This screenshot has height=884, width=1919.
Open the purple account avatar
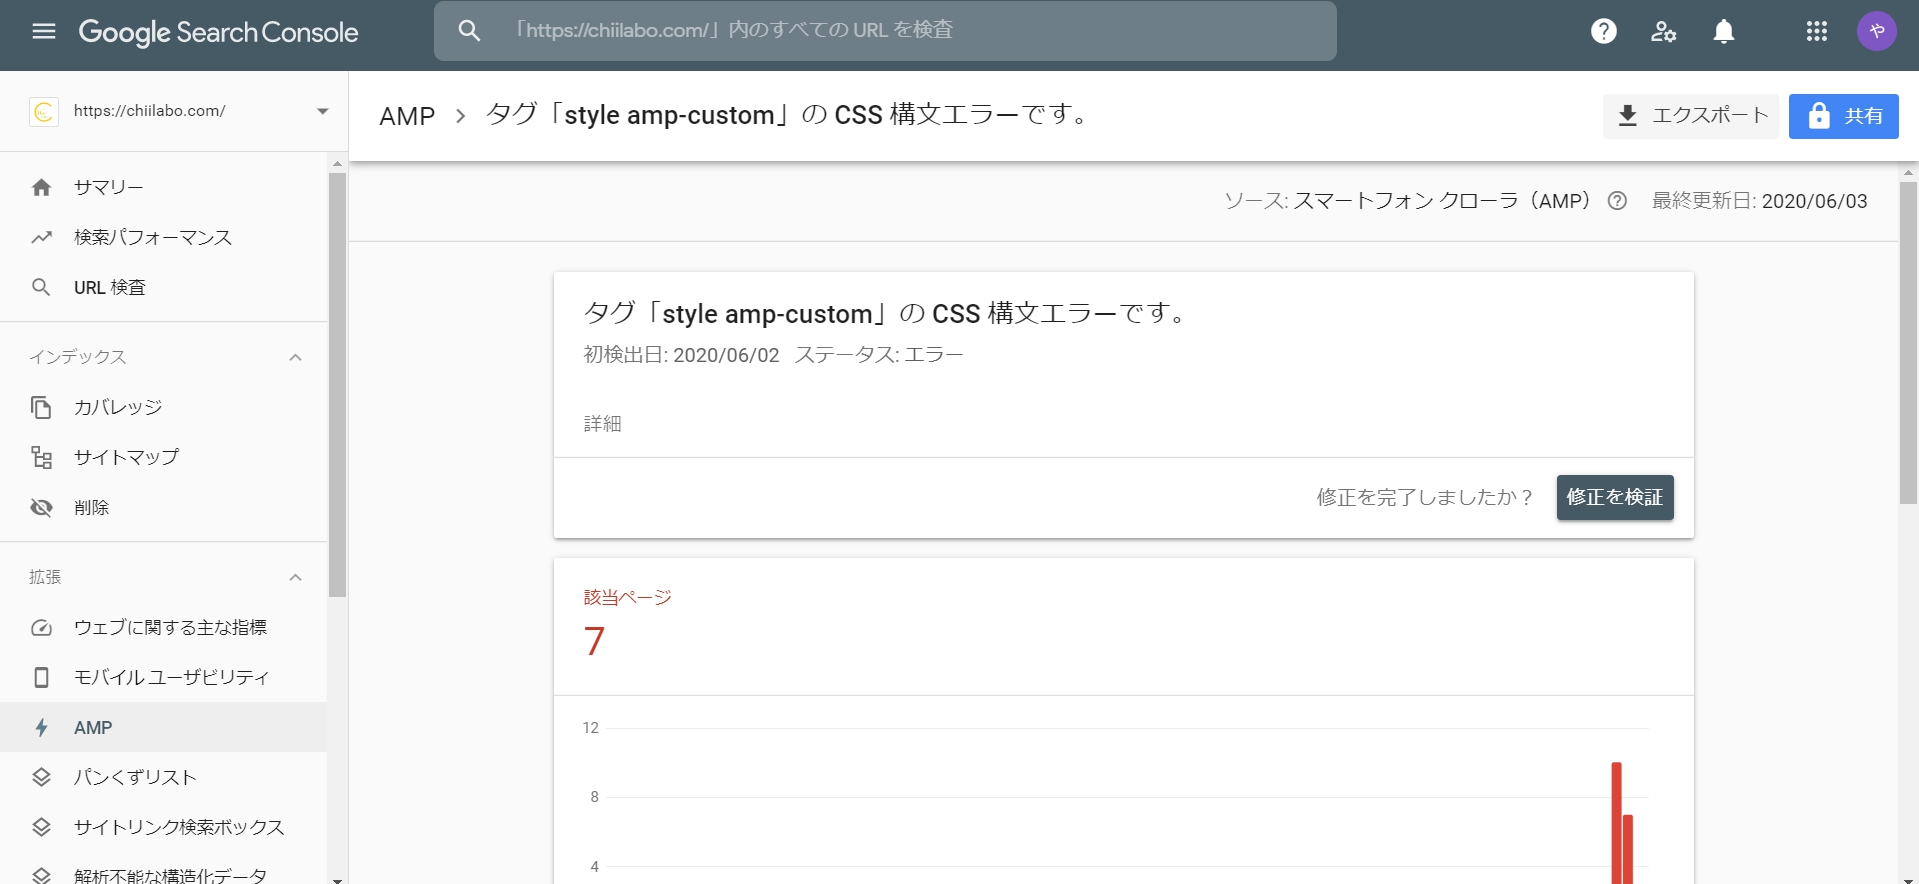click(x=1876, y=32)
